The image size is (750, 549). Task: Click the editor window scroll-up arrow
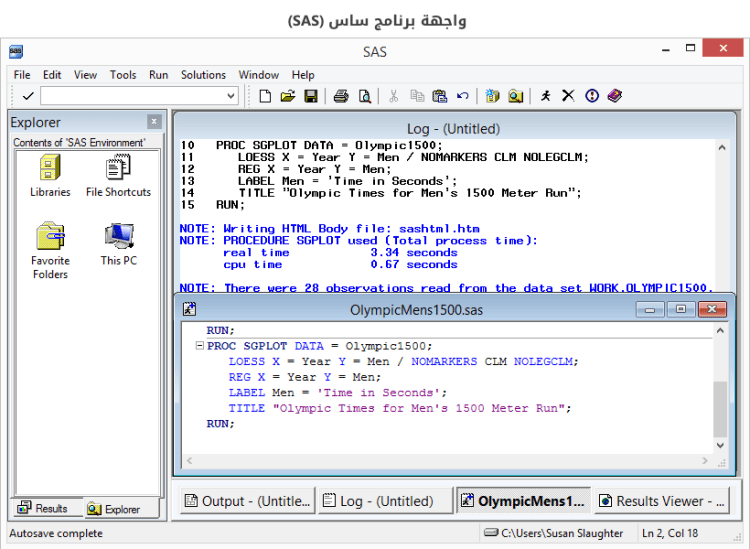720,330
